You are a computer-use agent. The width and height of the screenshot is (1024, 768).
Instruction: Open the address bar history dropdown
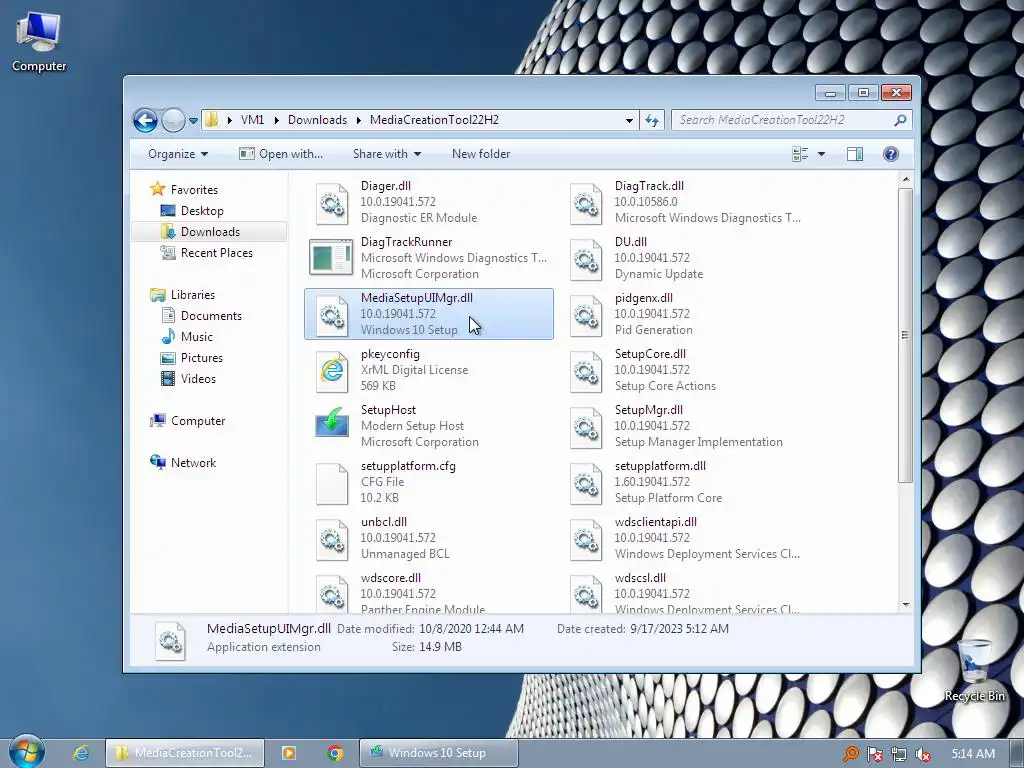(629, 120)
